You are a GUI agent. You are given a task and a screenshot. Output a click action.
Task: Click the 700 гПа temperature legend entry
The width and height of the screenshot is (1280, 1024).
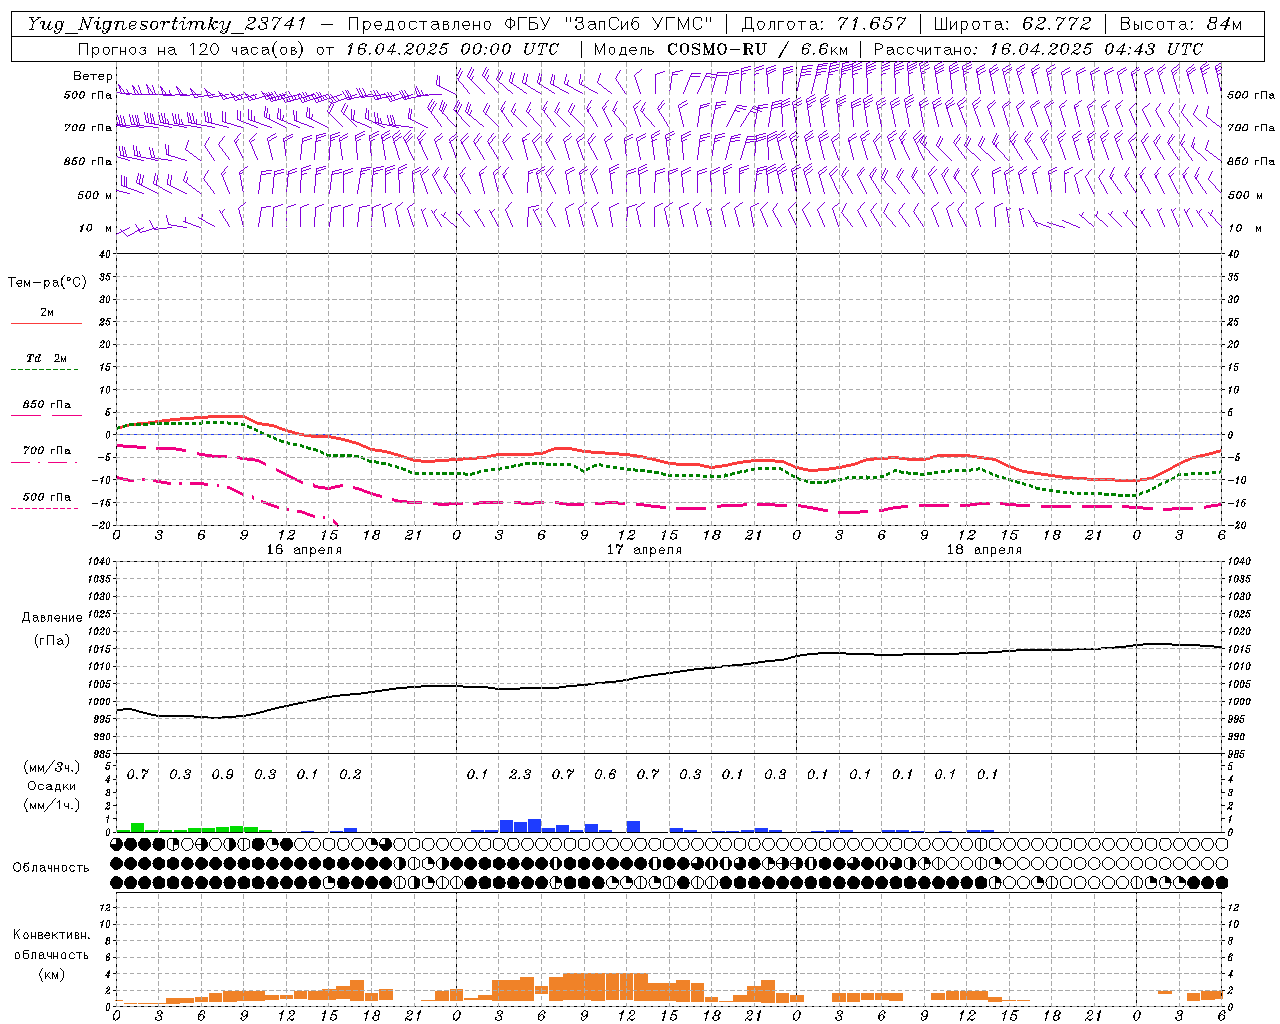46,451
